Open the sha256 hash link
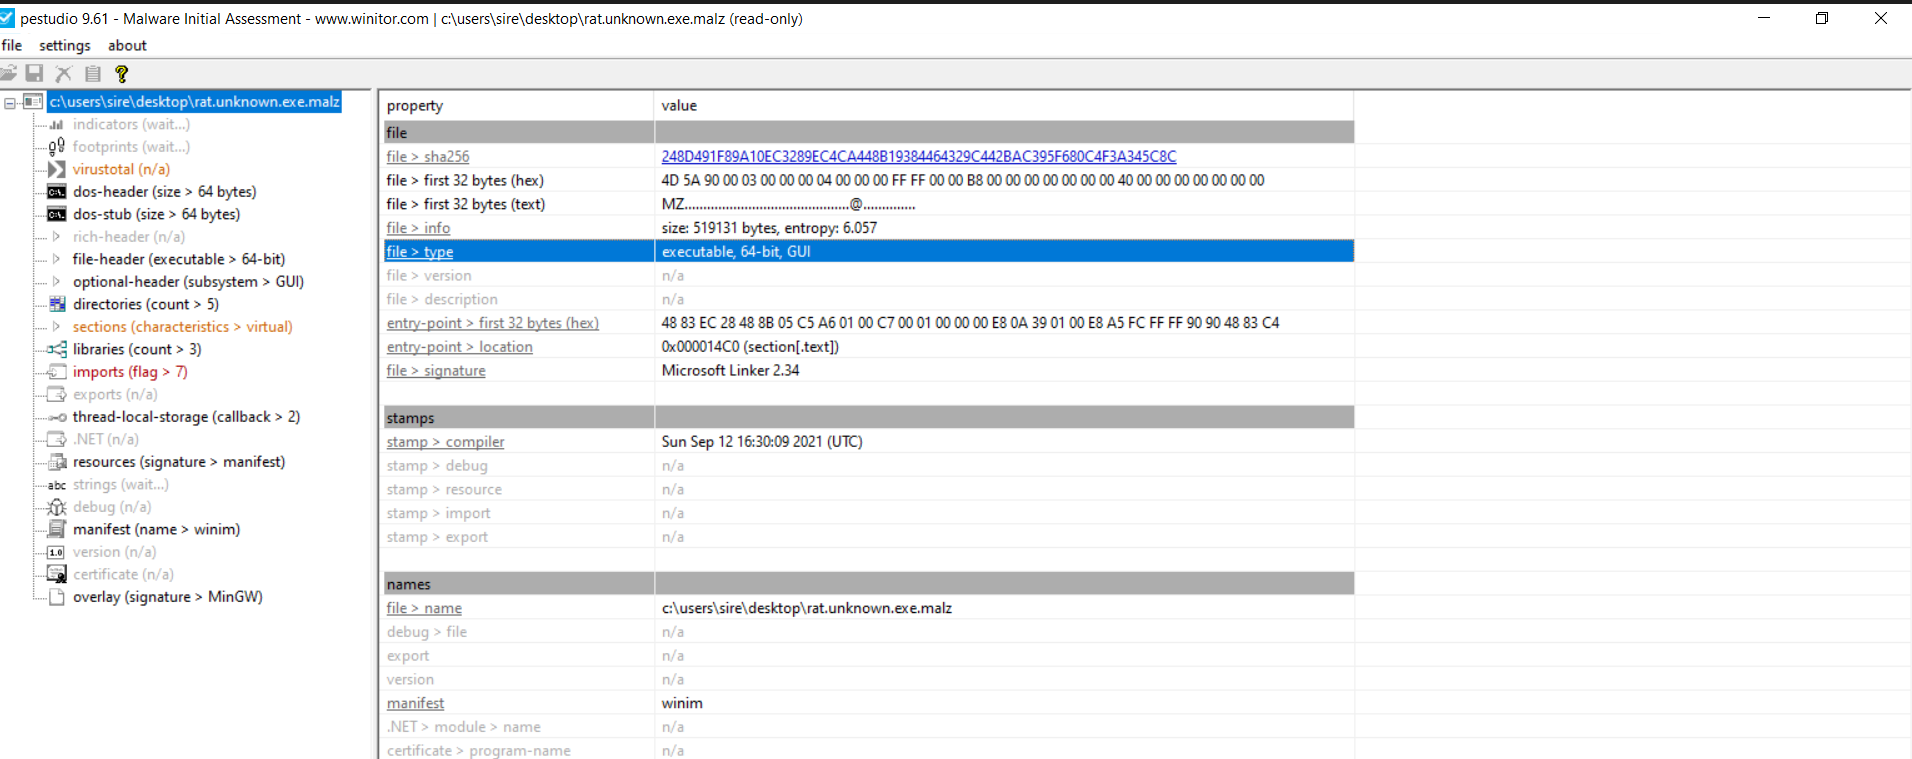The image size is (1912, 759). [918, 157]
